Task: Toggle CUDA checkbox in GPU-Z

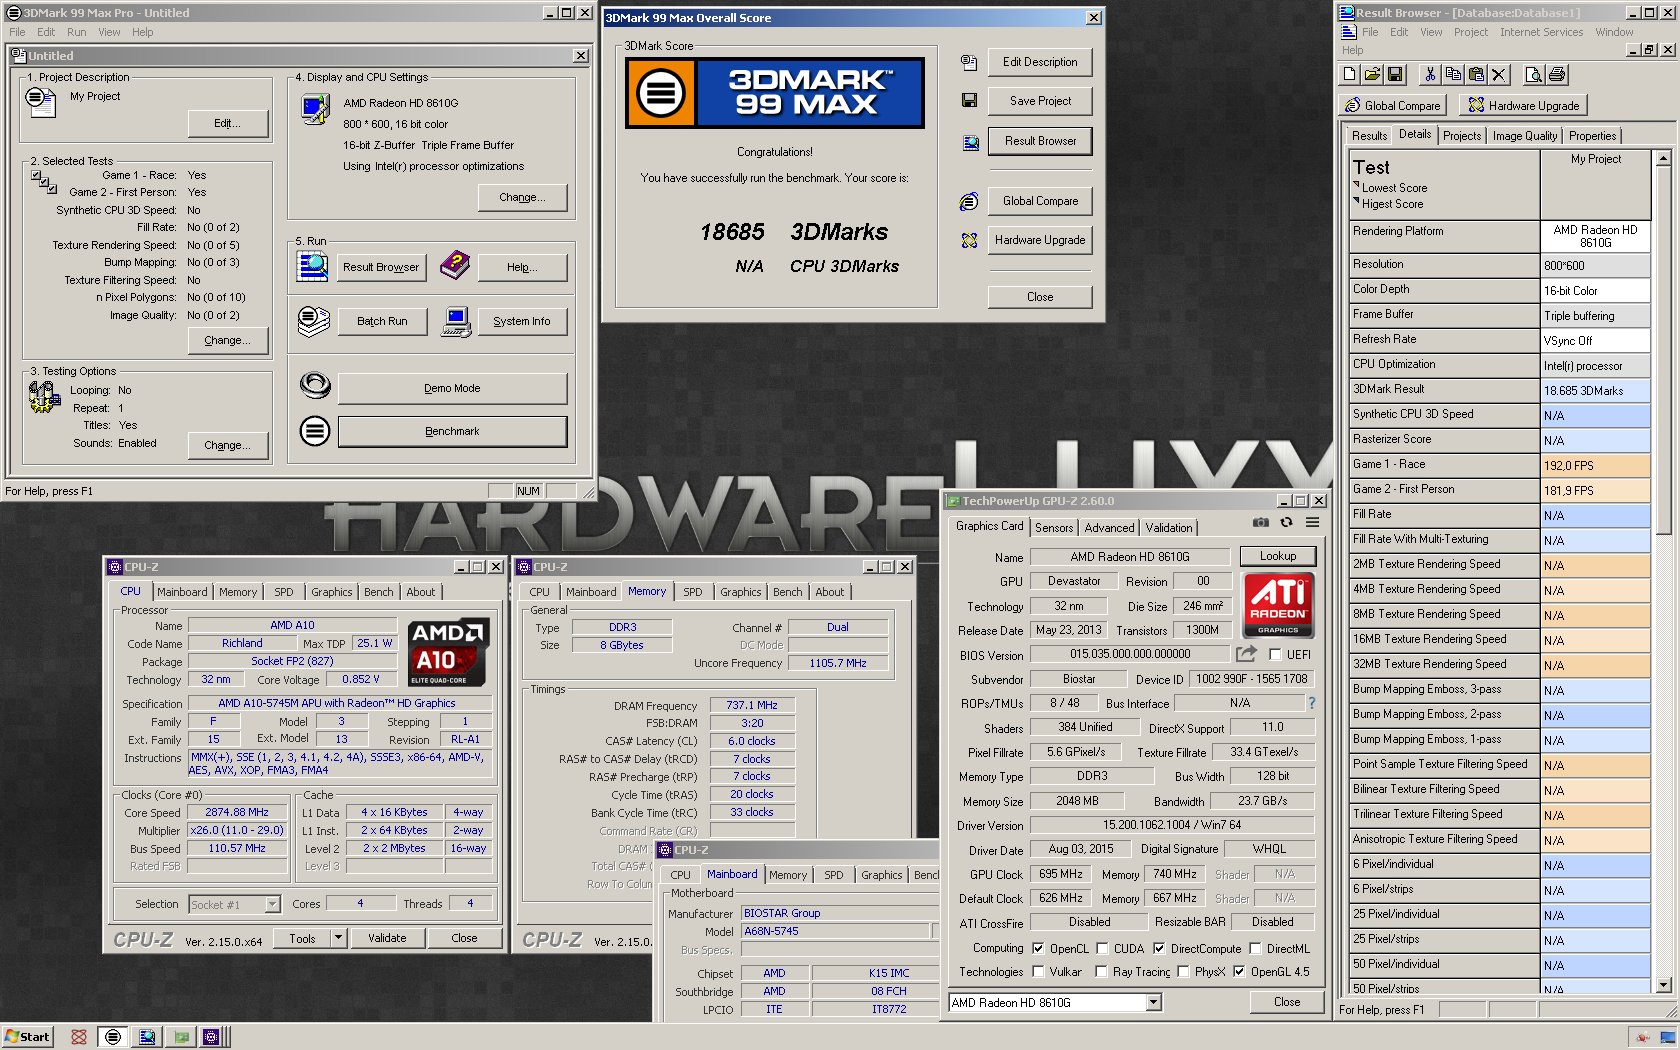Action: pyautogui.click(x=1102, y=948)
